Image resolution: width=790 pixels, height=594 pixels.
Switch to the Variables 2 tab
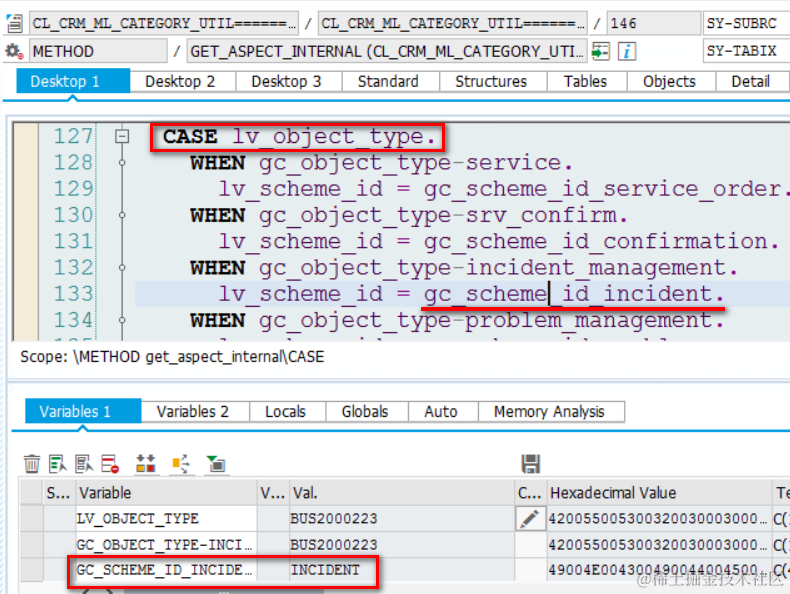point(192,411)
